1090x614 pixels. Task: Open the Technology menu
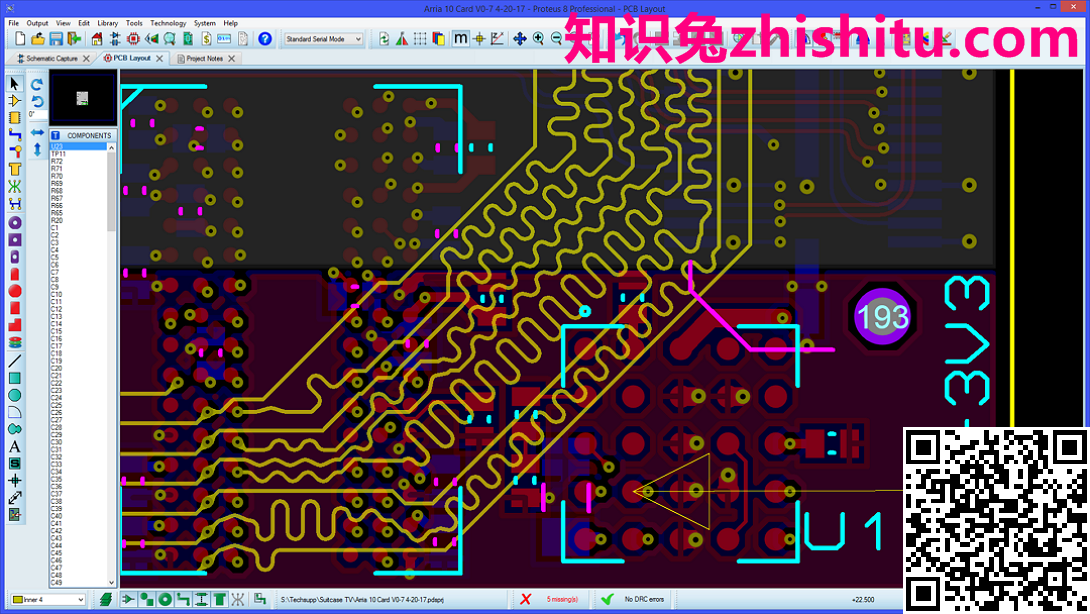point(168,23)
